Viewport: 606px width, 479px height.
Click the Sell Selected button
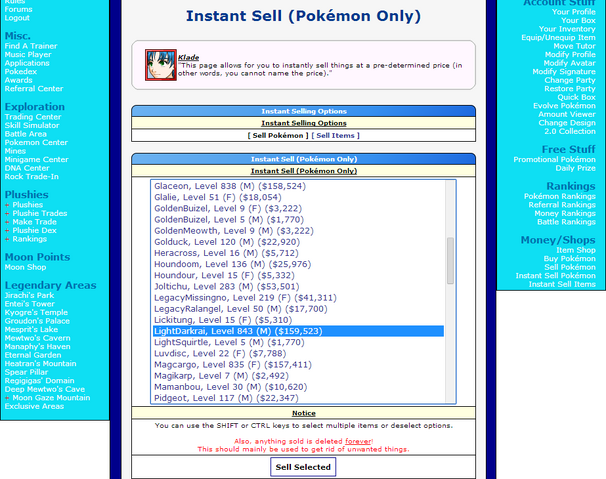[x=303, y=467]
